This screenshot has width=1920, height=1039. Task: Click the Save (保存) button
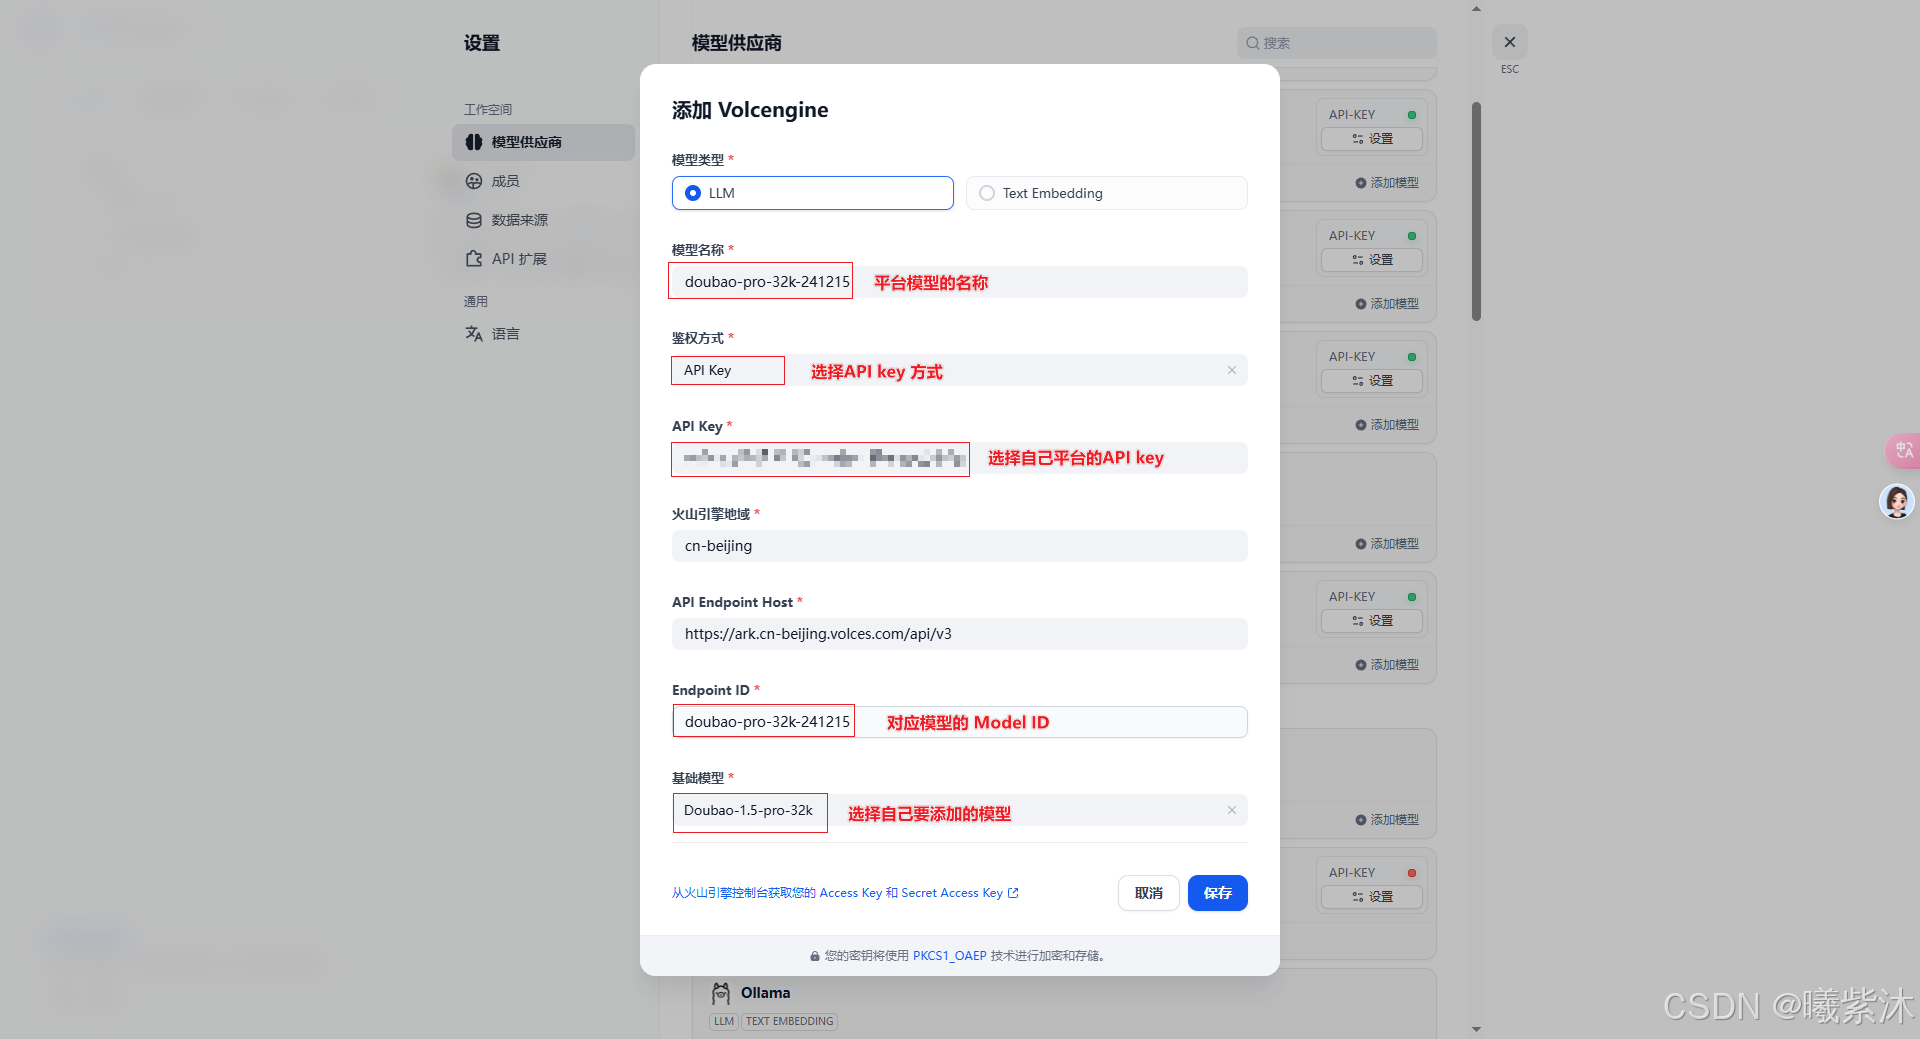[x=1218, y=893]
